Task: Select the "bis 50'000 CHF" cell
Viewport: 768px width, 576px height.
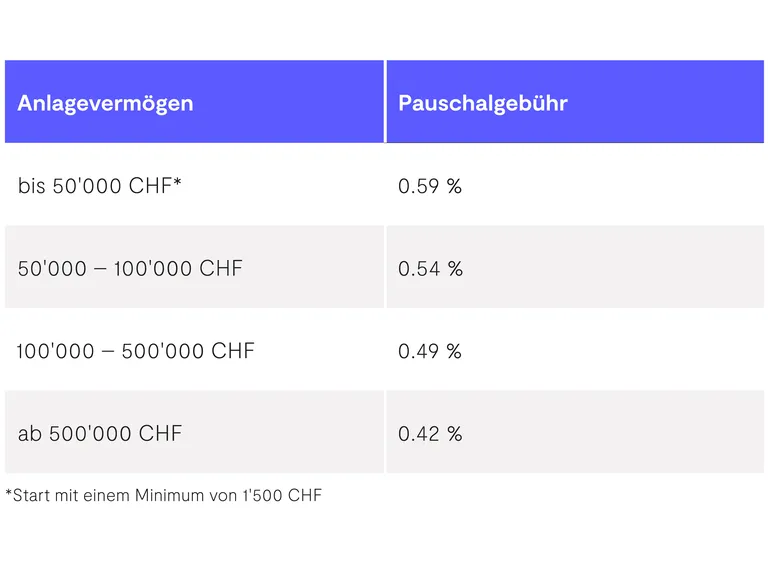Action: pyautogui.click(x=99, y=186)
